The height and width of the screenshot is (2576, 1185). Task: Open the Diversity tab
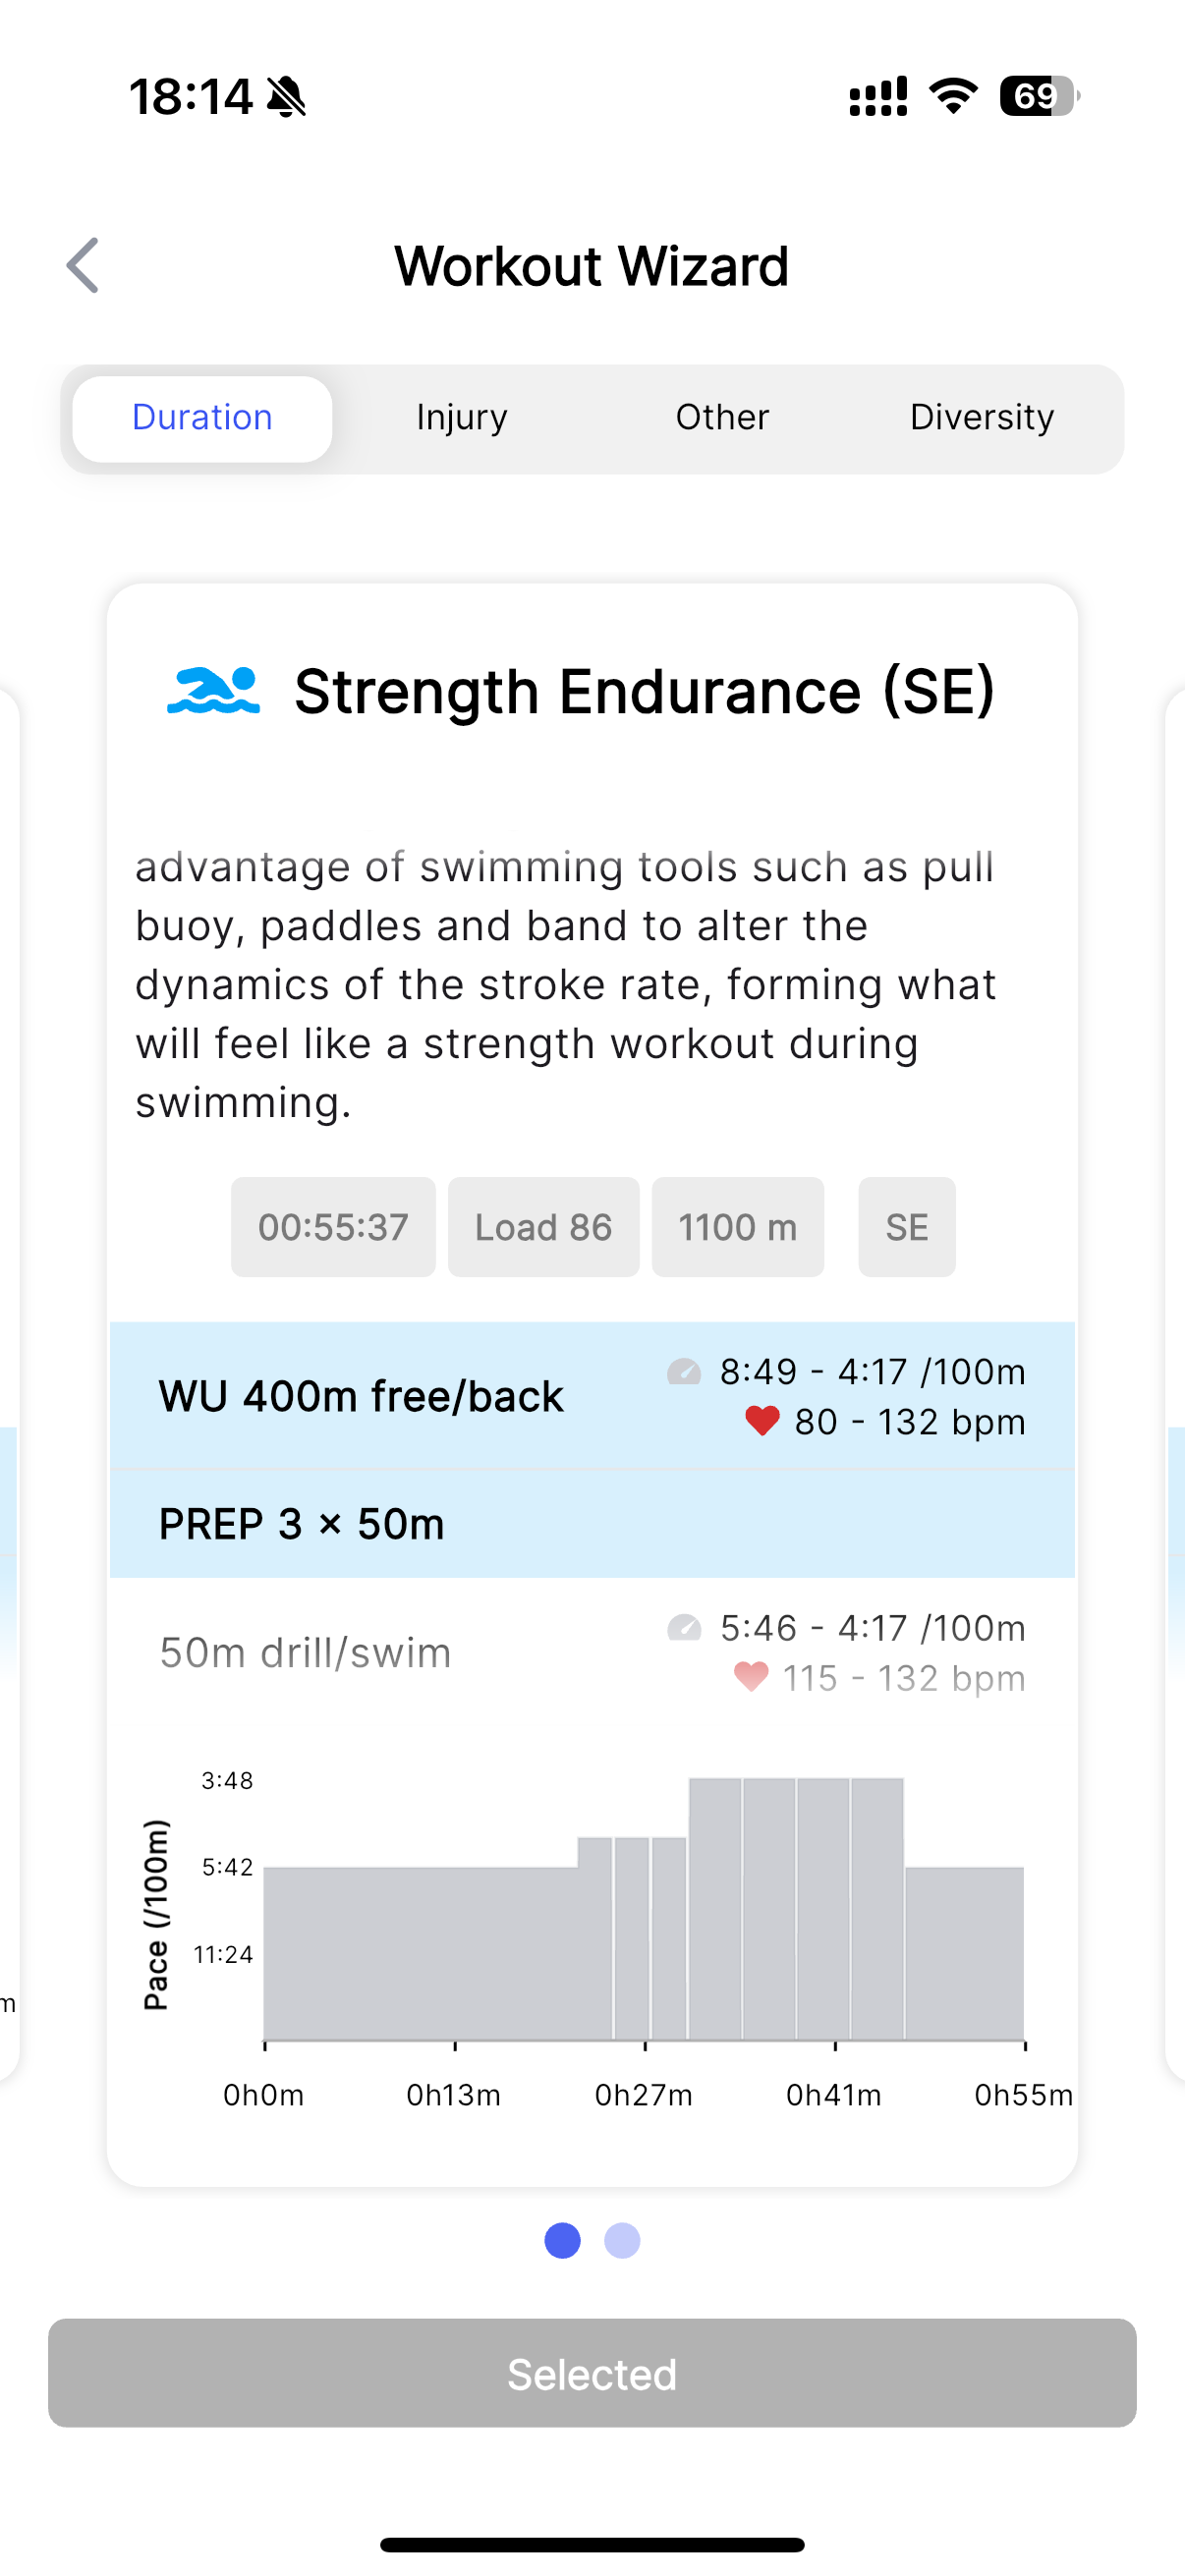tap(982, 418)
